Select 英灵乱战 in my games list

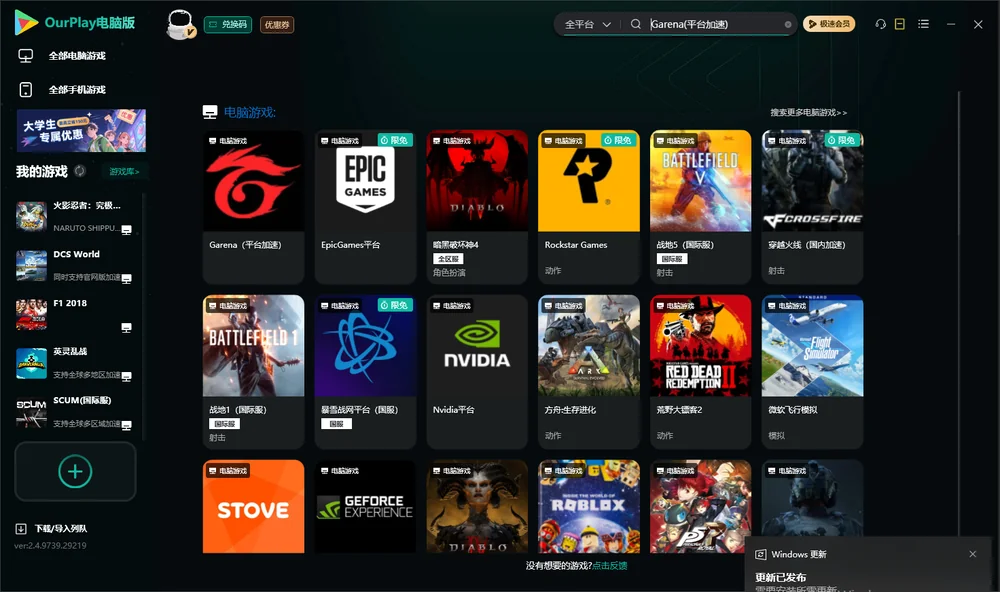(x=74, y=363)
